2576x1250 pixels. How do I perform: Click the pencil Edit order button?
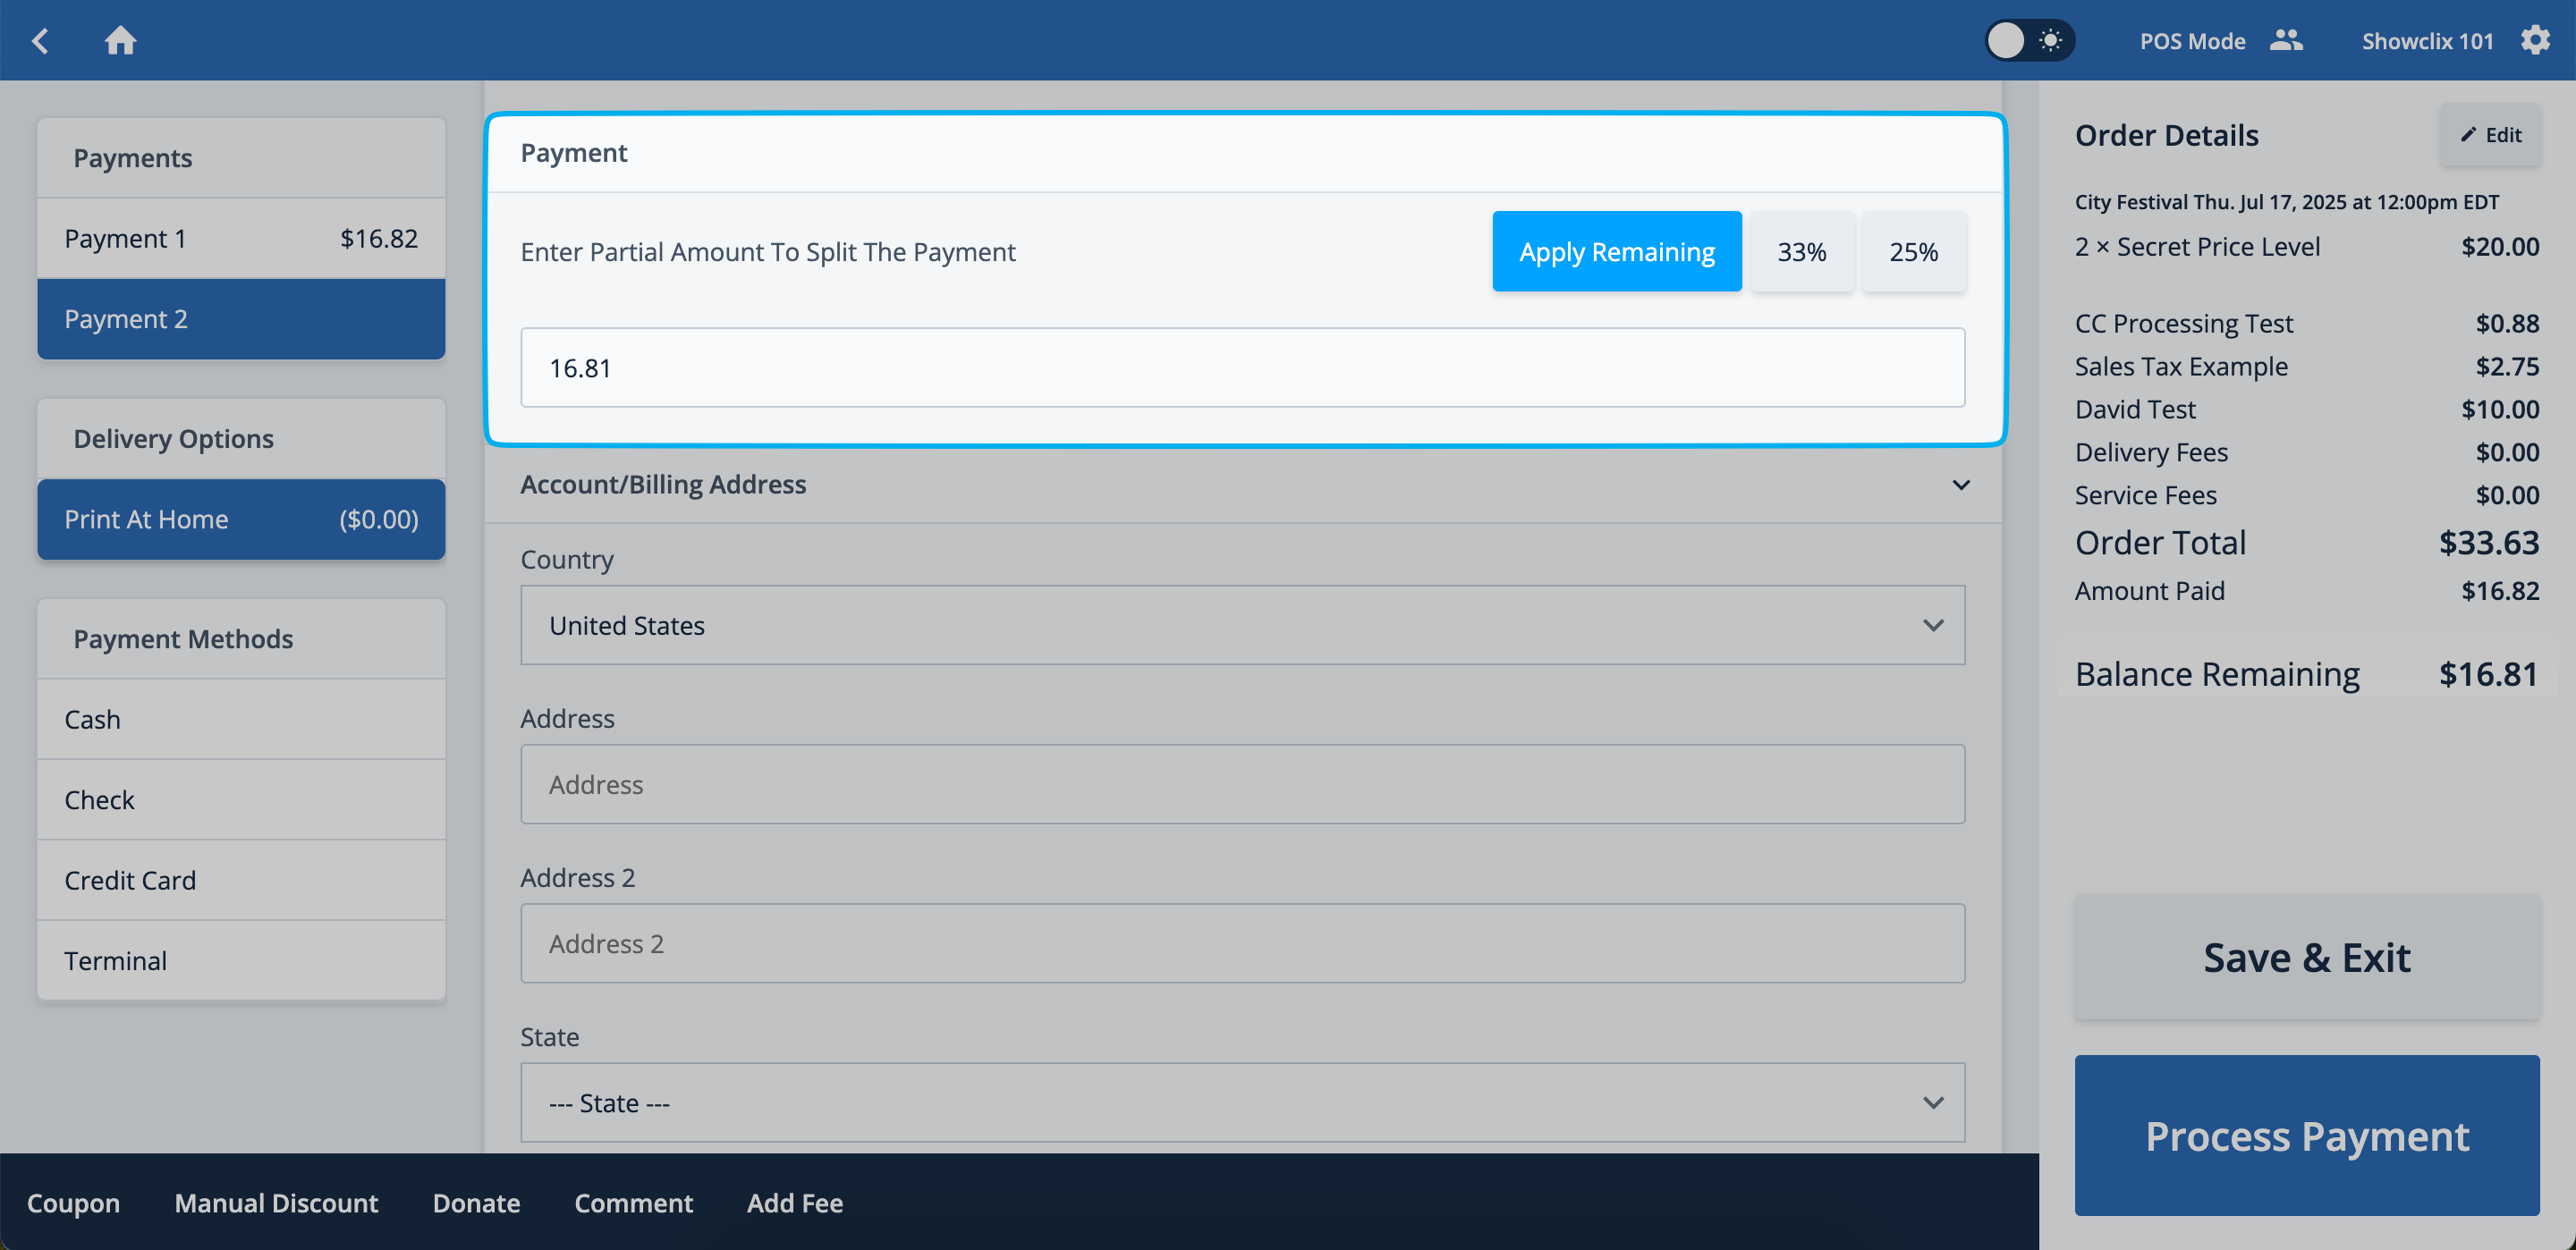tap(2490, 135)
